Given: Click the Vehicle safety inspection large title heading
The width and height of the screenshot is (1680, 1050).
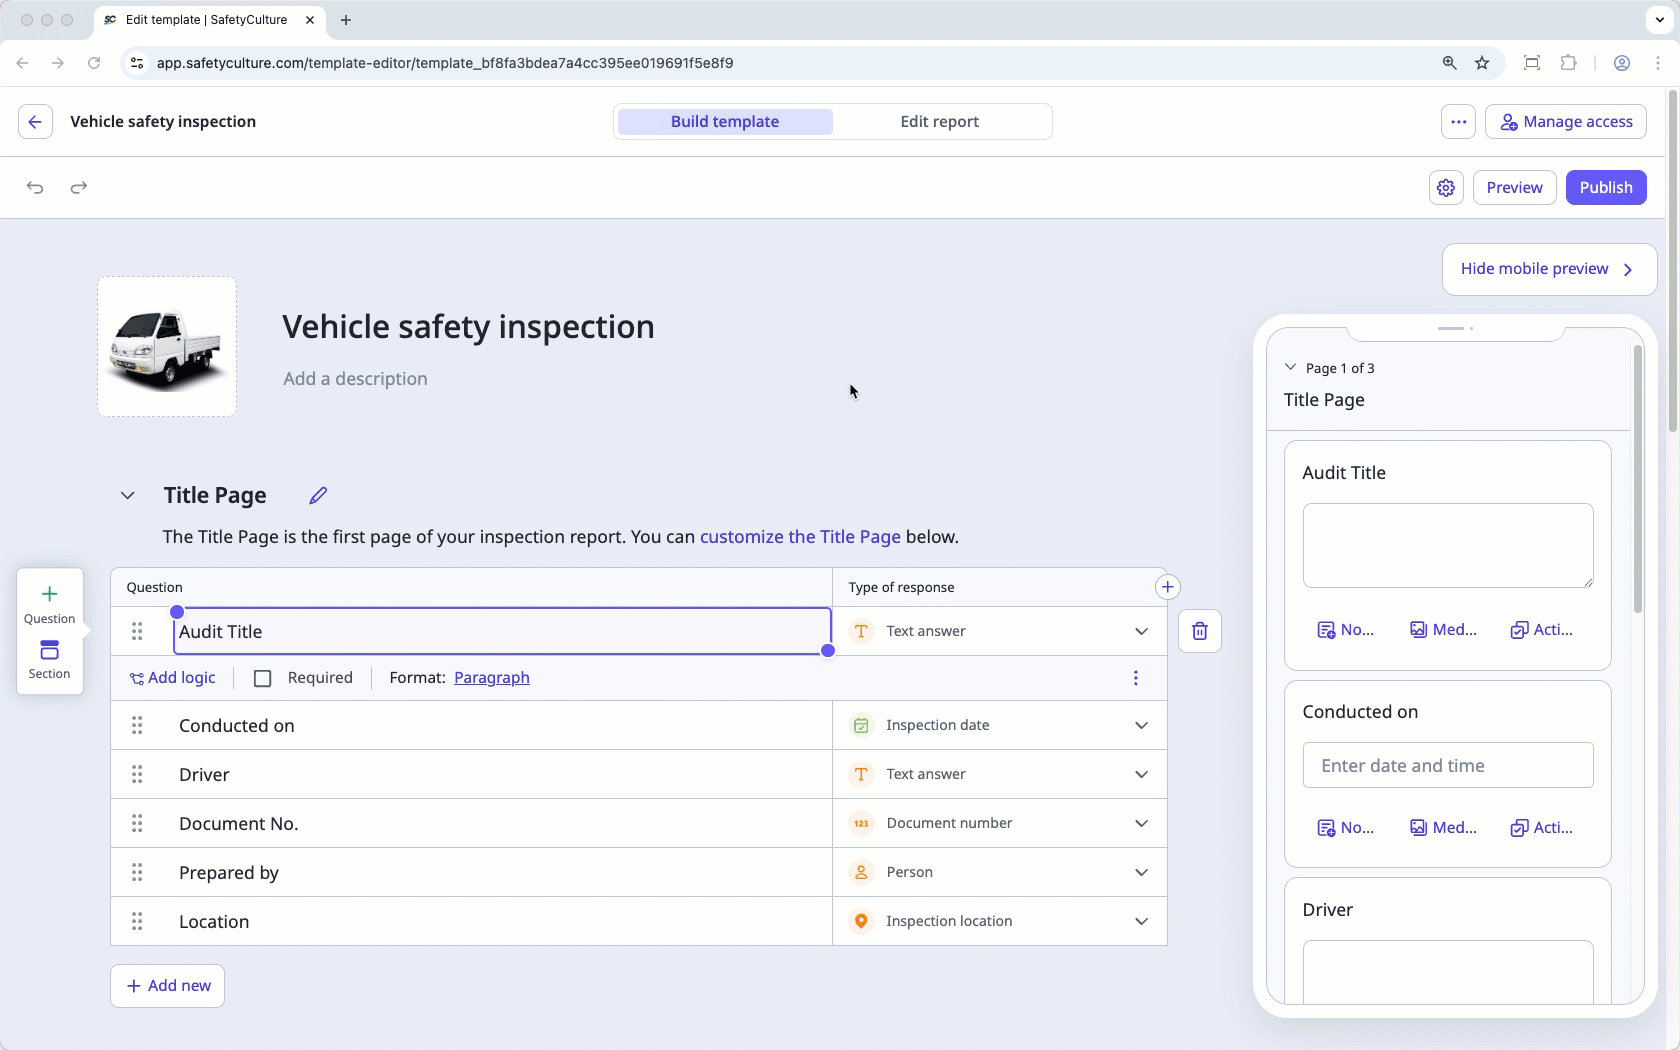Looking at the screenshot, I should coord(468,327).
